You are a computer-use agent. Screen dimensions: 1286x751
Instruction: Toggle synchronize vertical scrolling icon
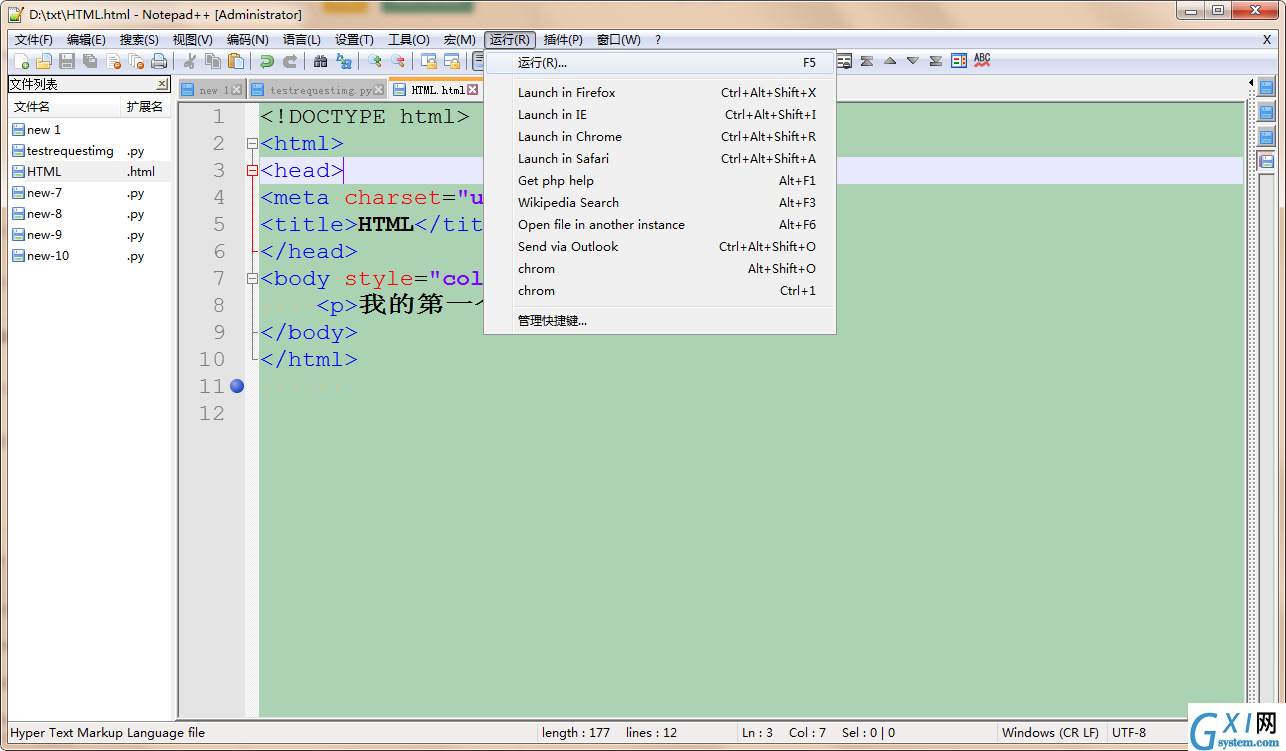pyautogui.click(x=429, y=61)
